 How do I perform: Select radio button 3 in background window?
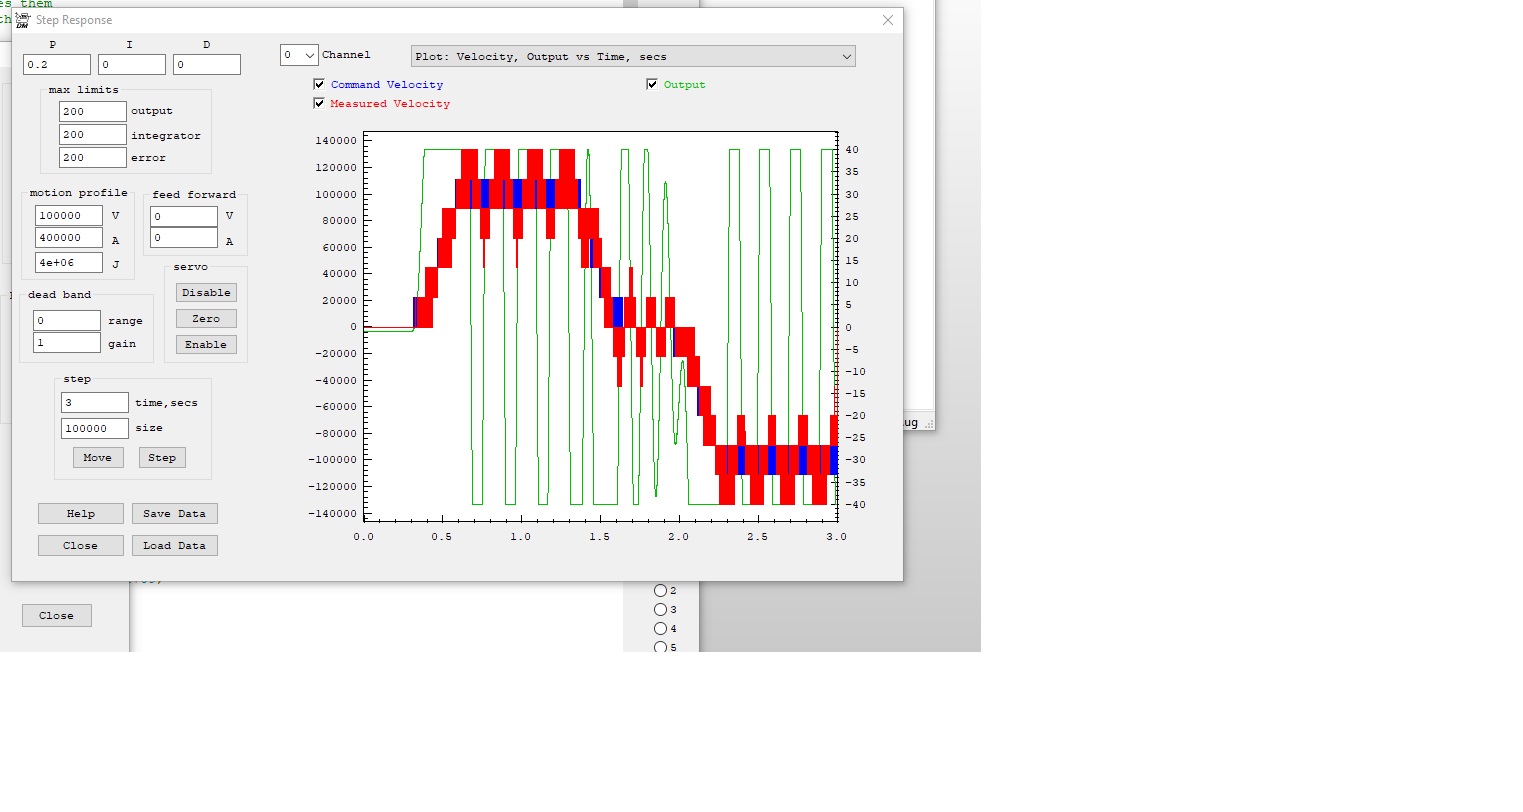[x=660, y=609]
